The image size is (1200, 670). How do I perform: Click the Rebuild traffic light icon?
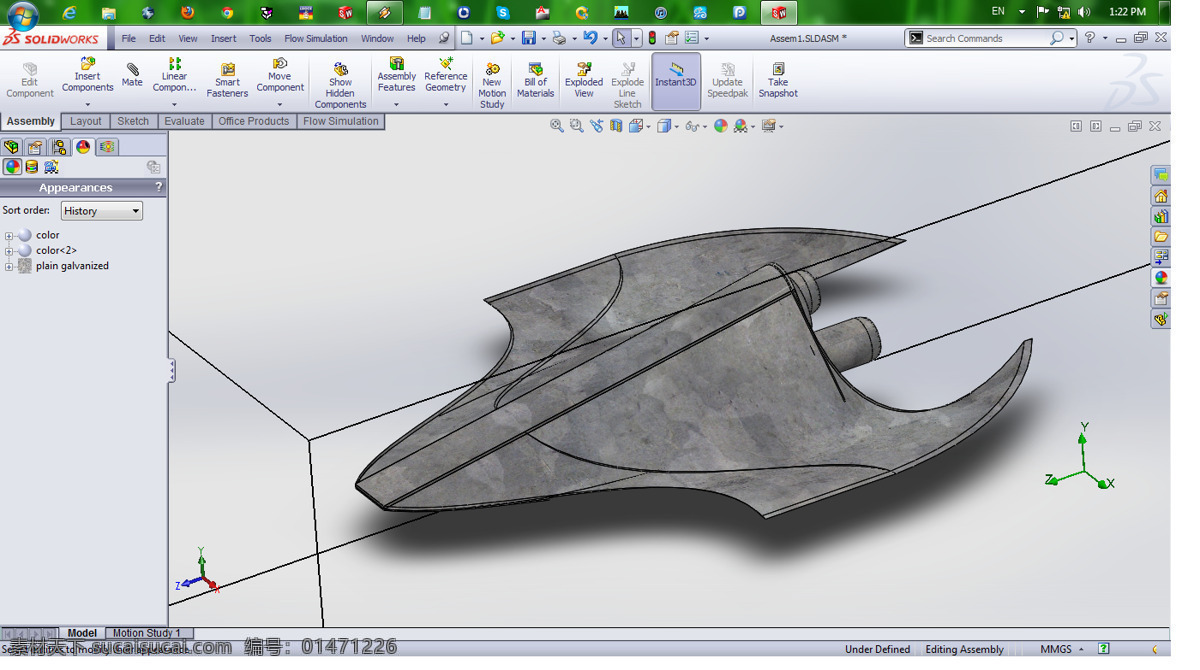(652, 38)
